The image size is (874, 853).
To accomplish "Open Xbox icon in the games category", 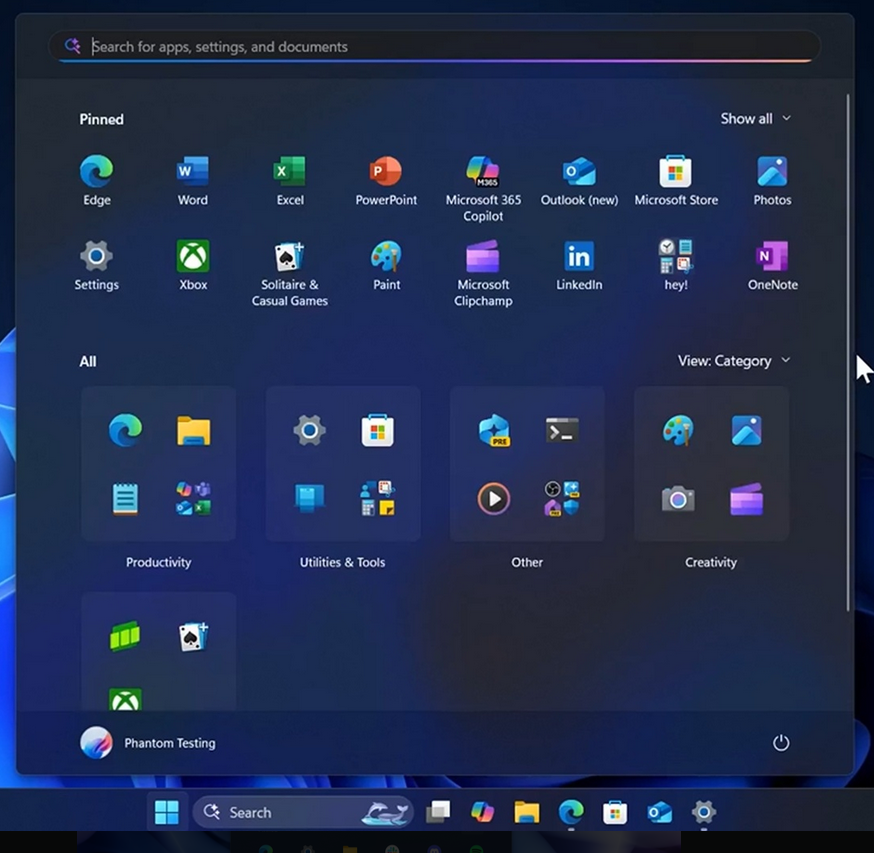I will pyautogui.click(x=125, y=699).
